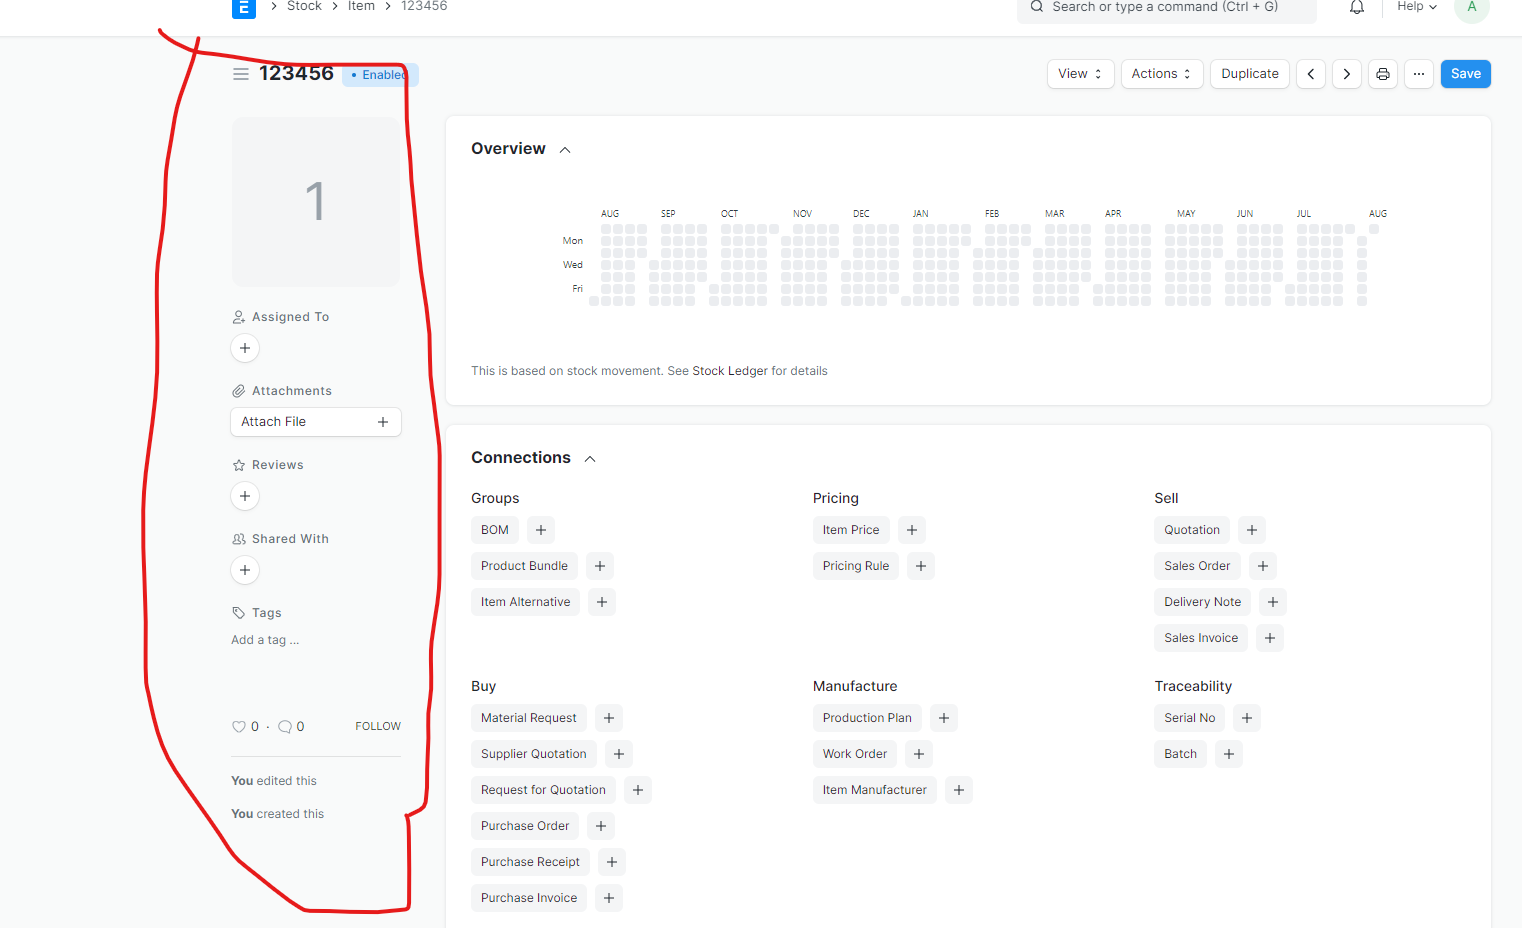
Task: Open the notifications bell
Action: [1356, 8]
